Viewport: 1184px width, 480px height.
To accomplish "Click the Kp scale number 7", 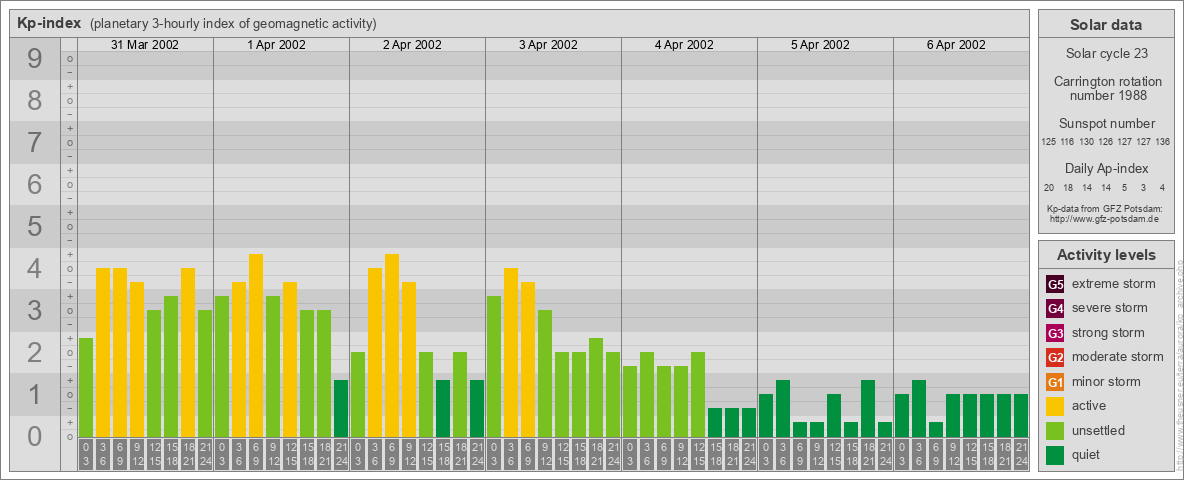I will (34, 143).
